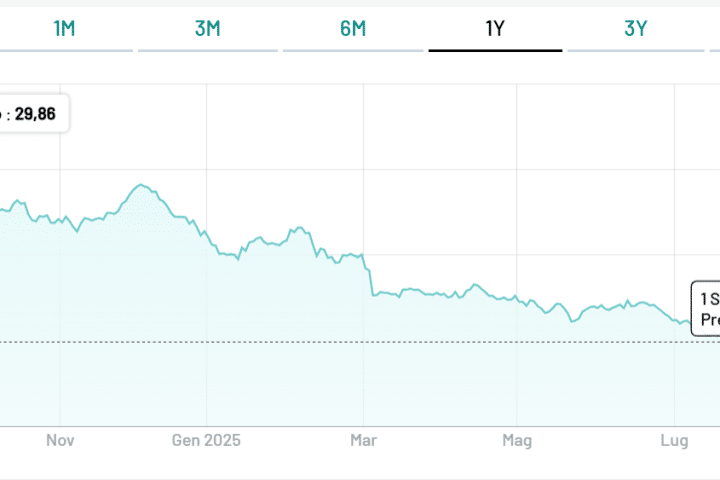The height and width of the screenshot is (480, 720).
Task: Switch chart to 3Y range
Action: pyautogui.click(x=636, y=28)
